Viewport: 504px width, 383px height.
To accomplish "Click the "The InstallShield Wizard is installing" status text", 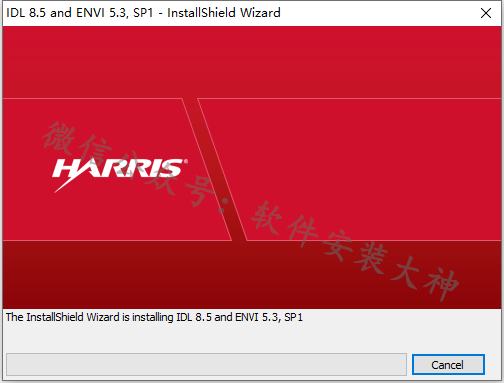I will coord(154,317).
